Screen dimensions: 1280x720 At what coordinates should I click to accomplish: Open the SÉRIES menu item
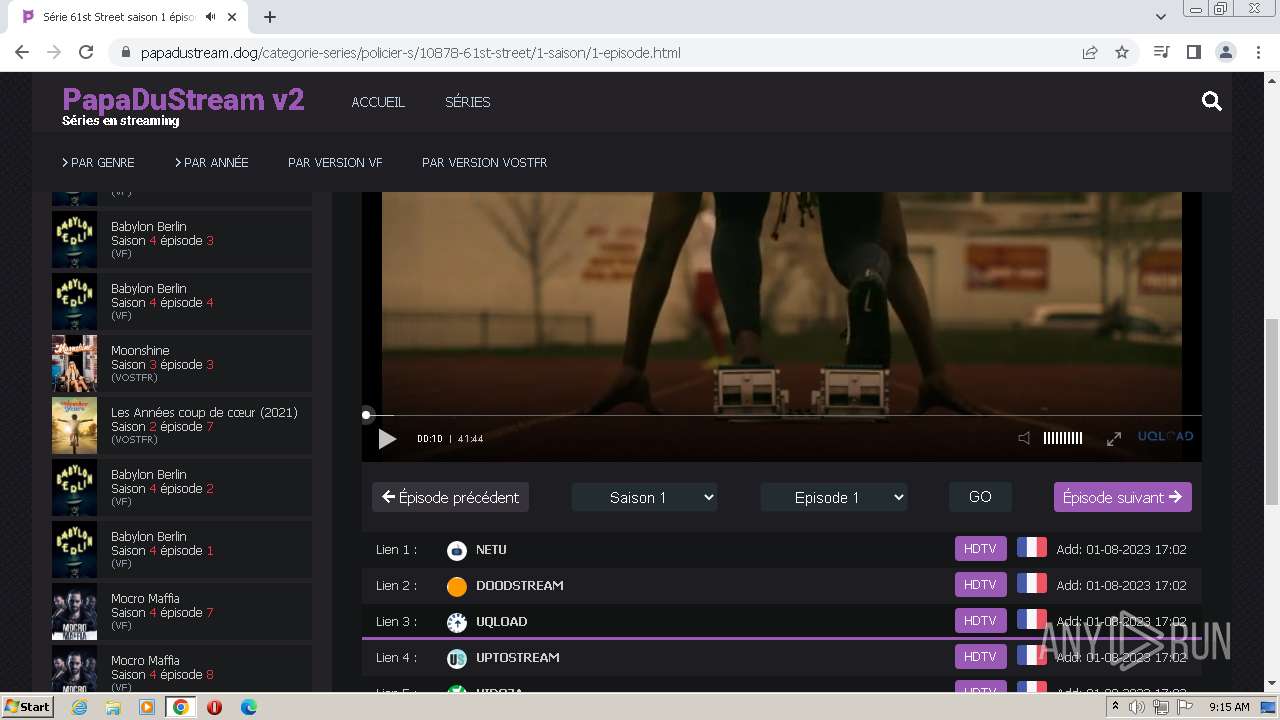coord(468,102)
